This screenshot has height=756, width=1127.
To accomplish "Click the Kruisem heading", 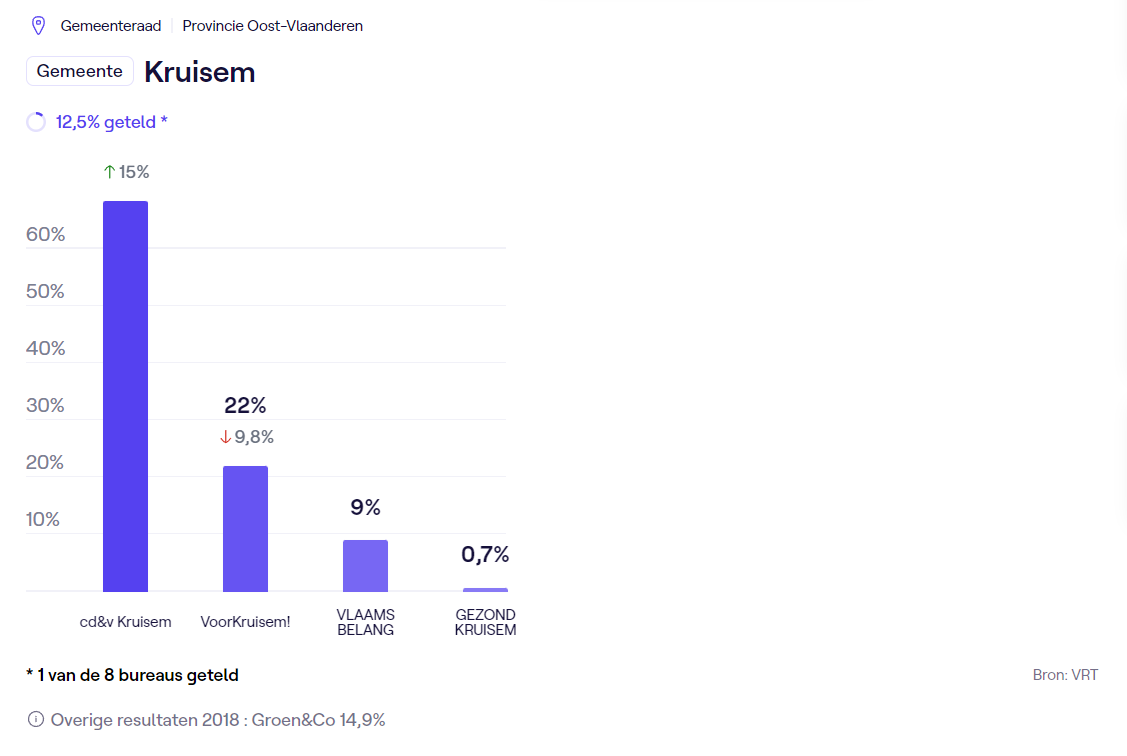I will click(x=200, y=72).
